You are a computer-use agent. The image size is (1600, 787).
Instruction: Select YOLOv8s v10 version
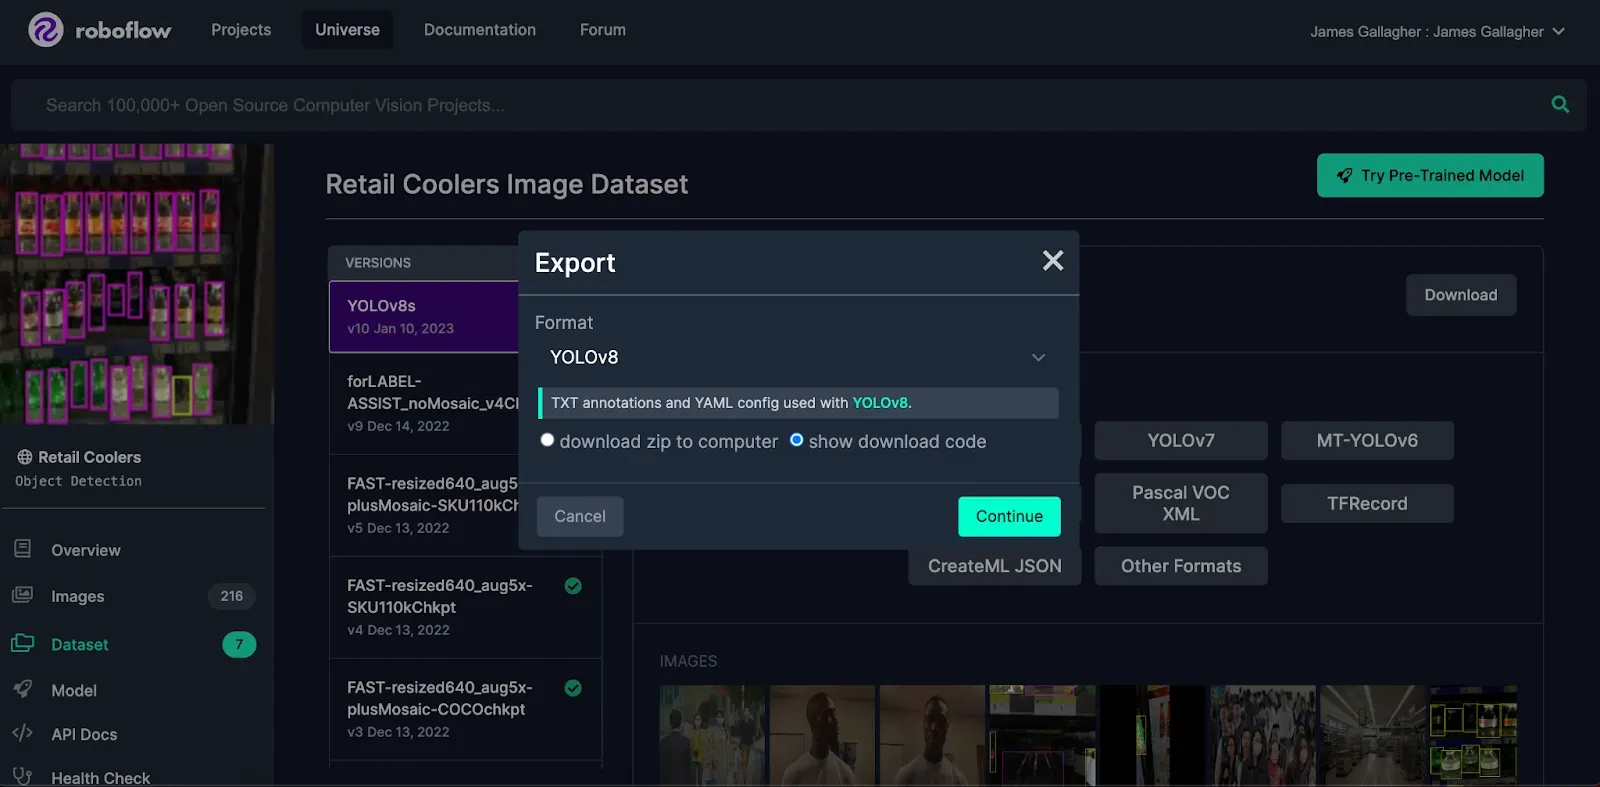(x=424, y=316)
